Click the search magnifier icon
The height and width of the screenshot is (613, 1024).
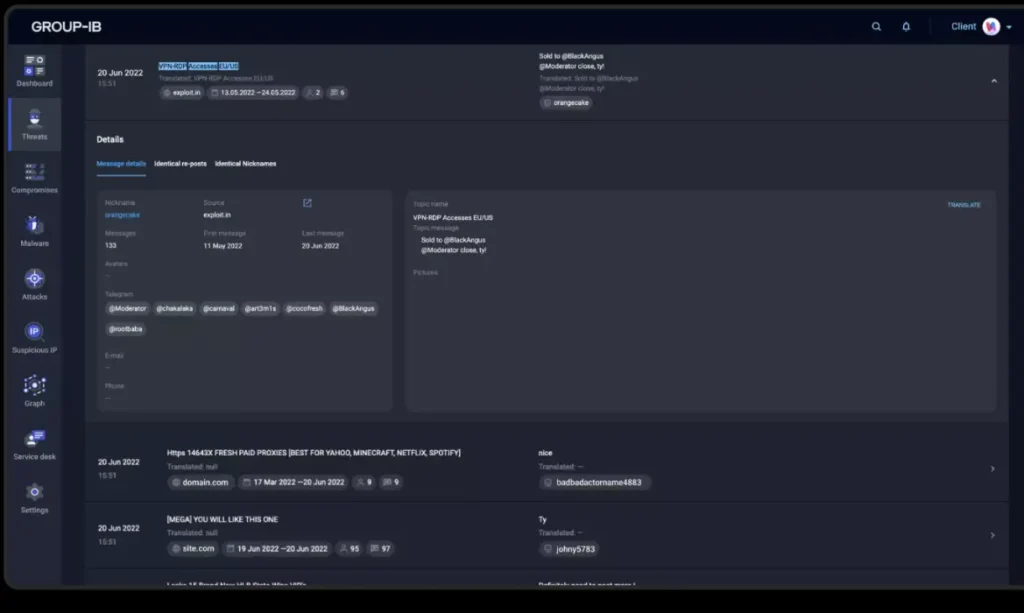click(x=876, y=27)
